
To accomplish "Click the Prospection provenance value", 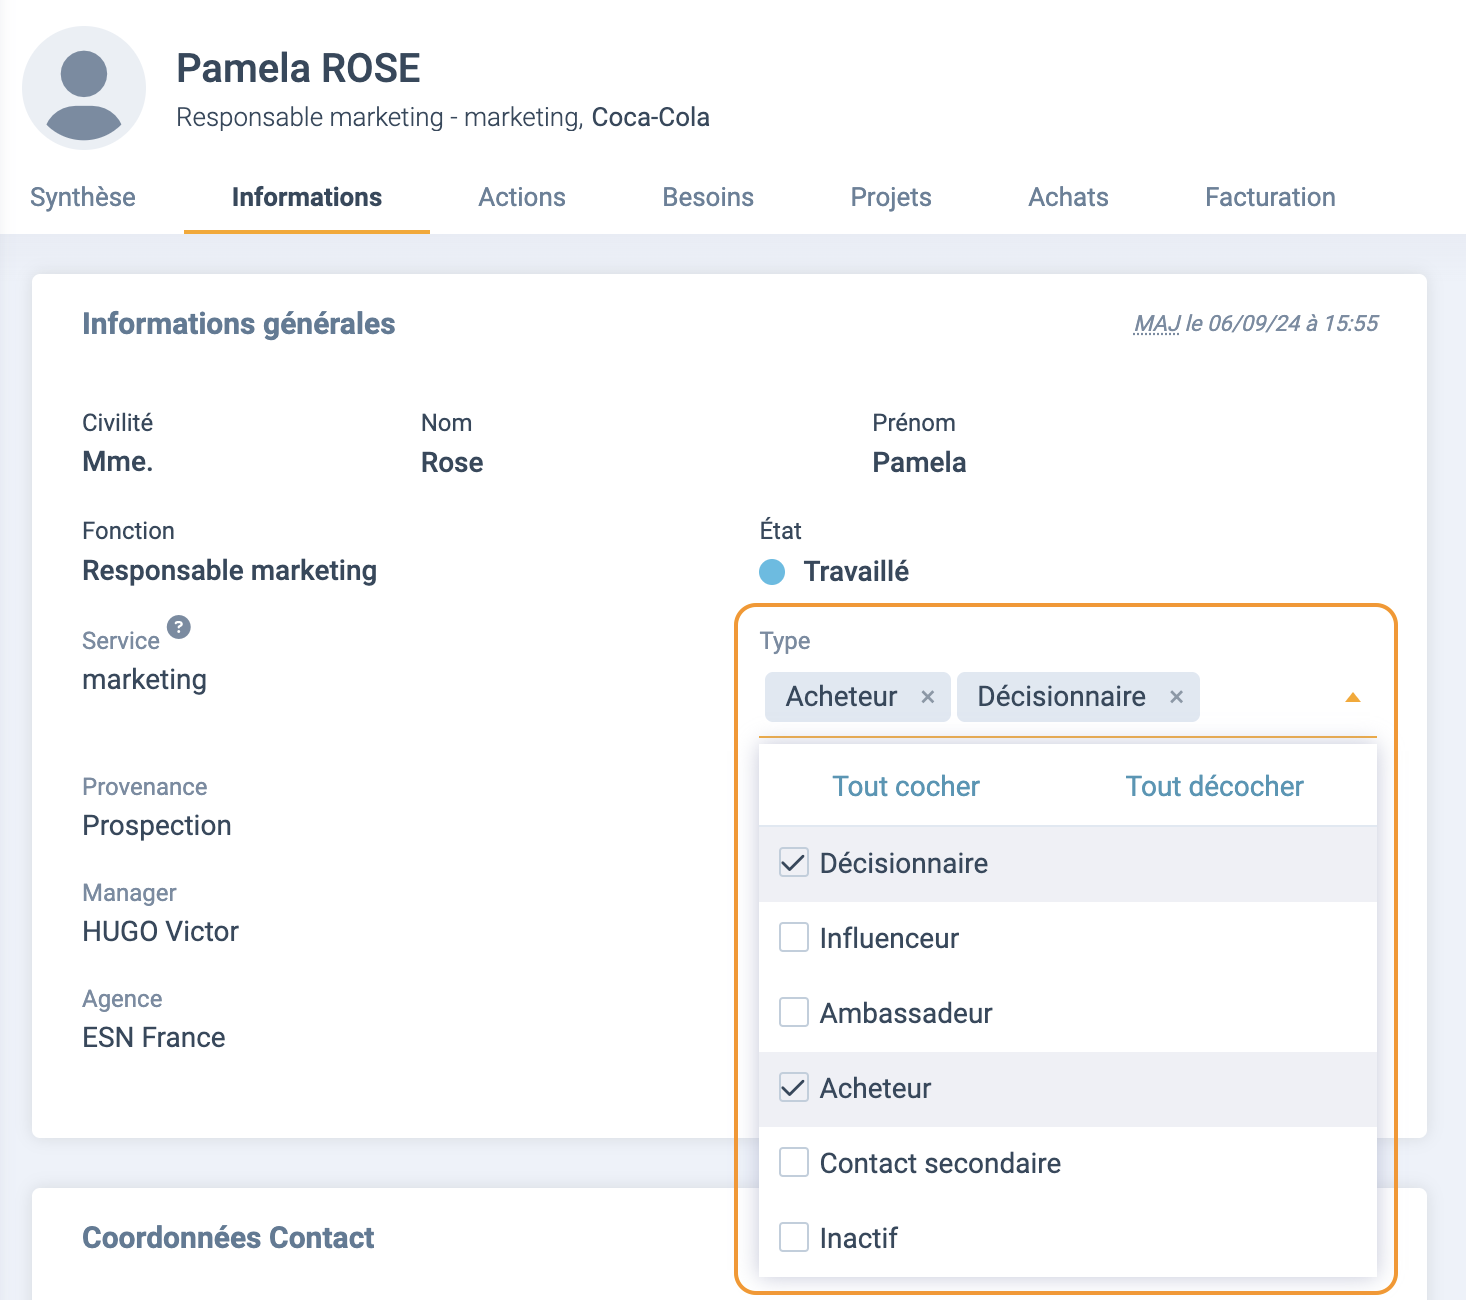I will click(157, 826).
